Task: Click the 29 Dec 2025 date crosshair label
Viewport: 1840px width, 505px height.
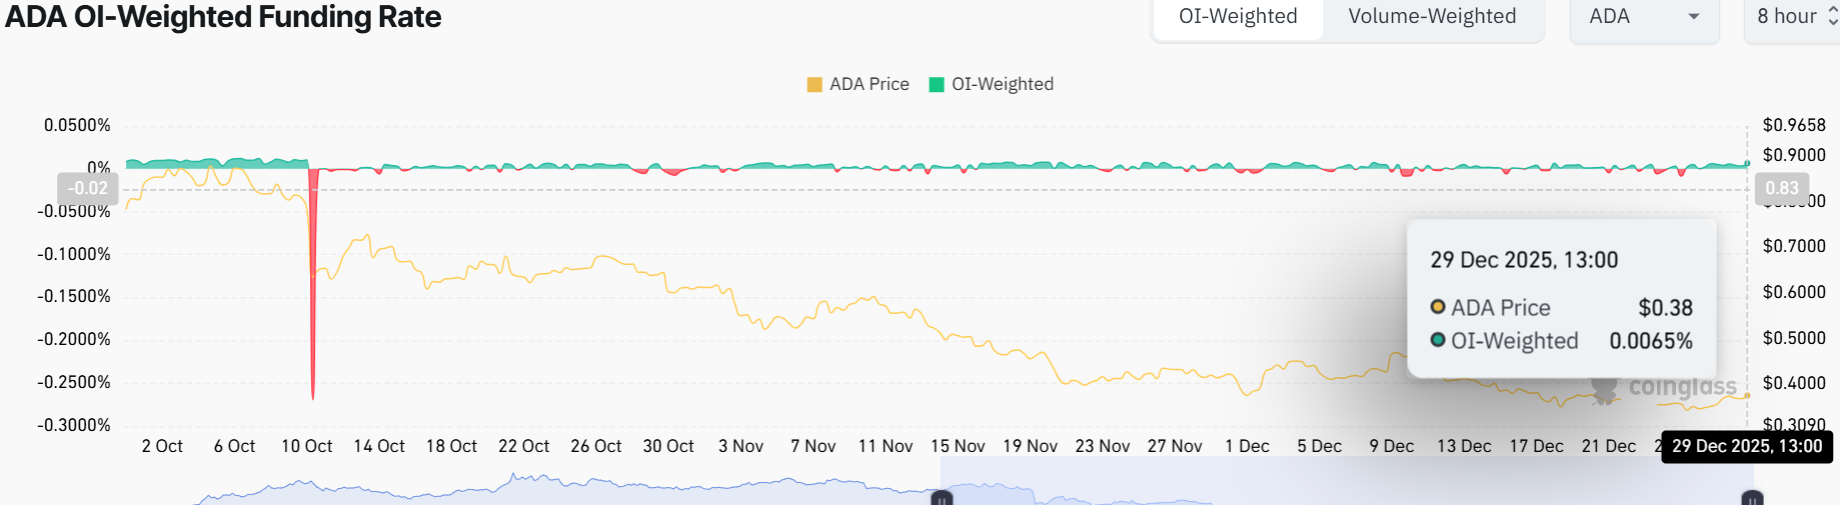Action: click(x=1746, y=446)
